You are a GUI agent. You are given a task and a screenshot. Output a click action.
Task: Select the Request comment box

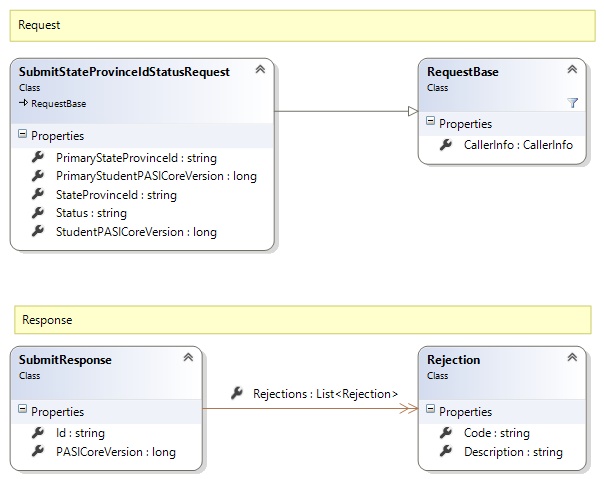[x=300, y=25]
